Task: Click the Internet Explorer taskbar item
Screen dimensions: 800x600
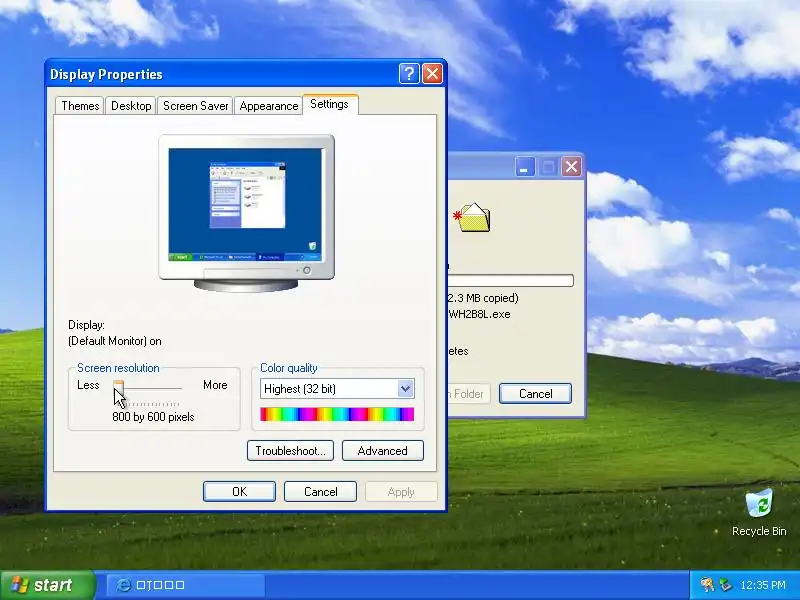Action: pos(186,585)
